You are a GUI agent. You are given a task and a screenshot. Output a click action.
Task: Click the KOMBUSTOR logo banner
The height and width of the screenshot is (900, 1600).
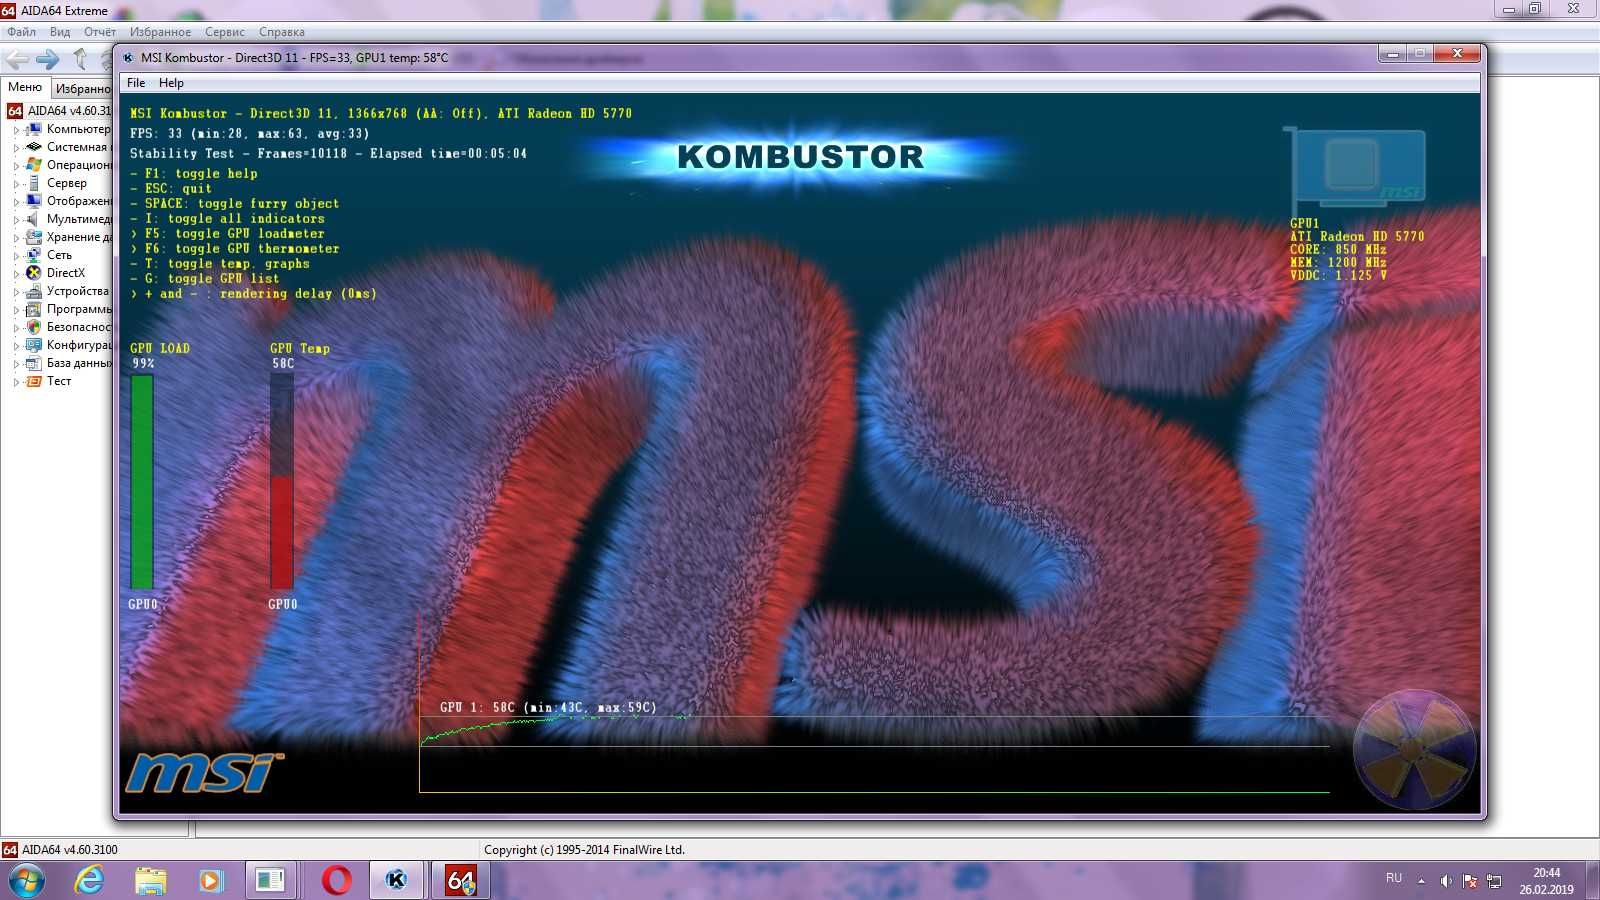(x=800, y=157)
